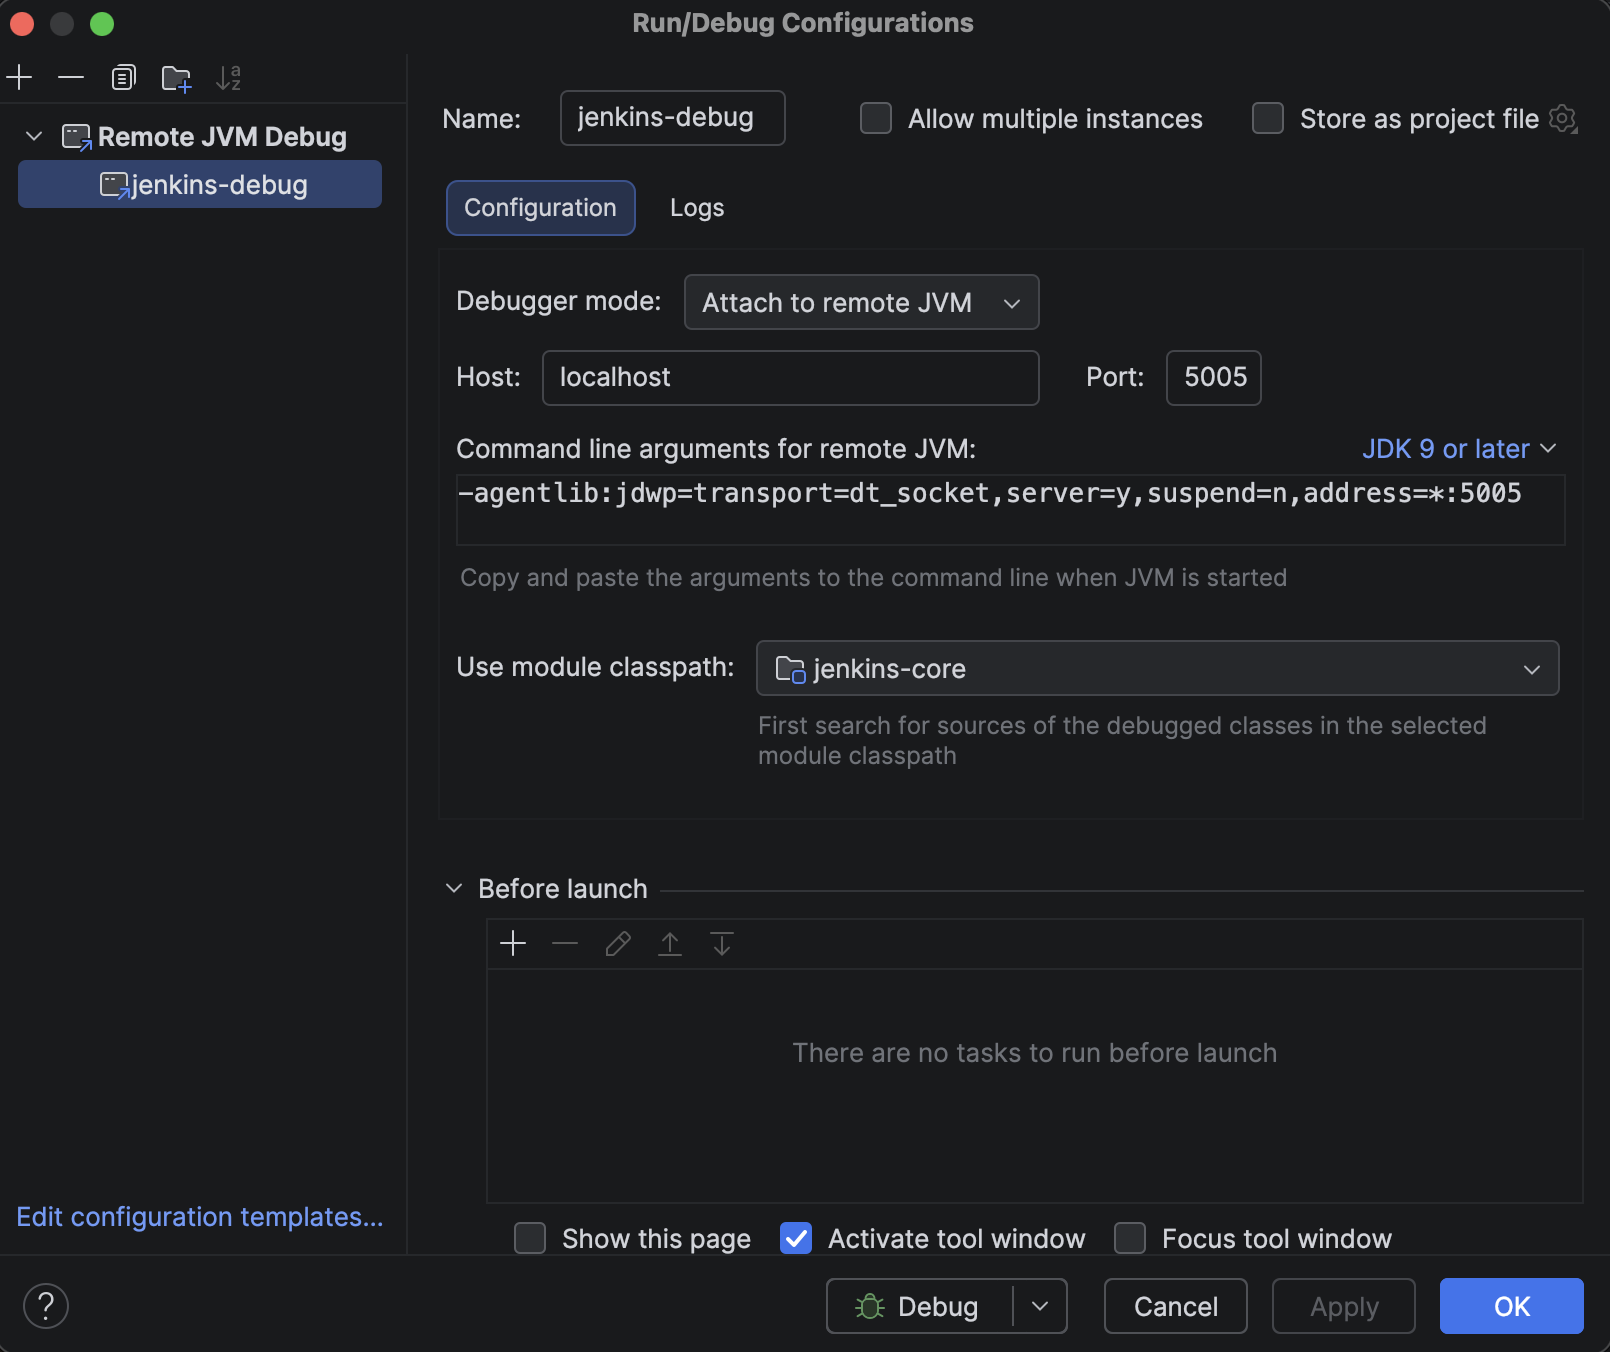
Task: Check the Store as project file box
Action: (x=1268, y=119)
